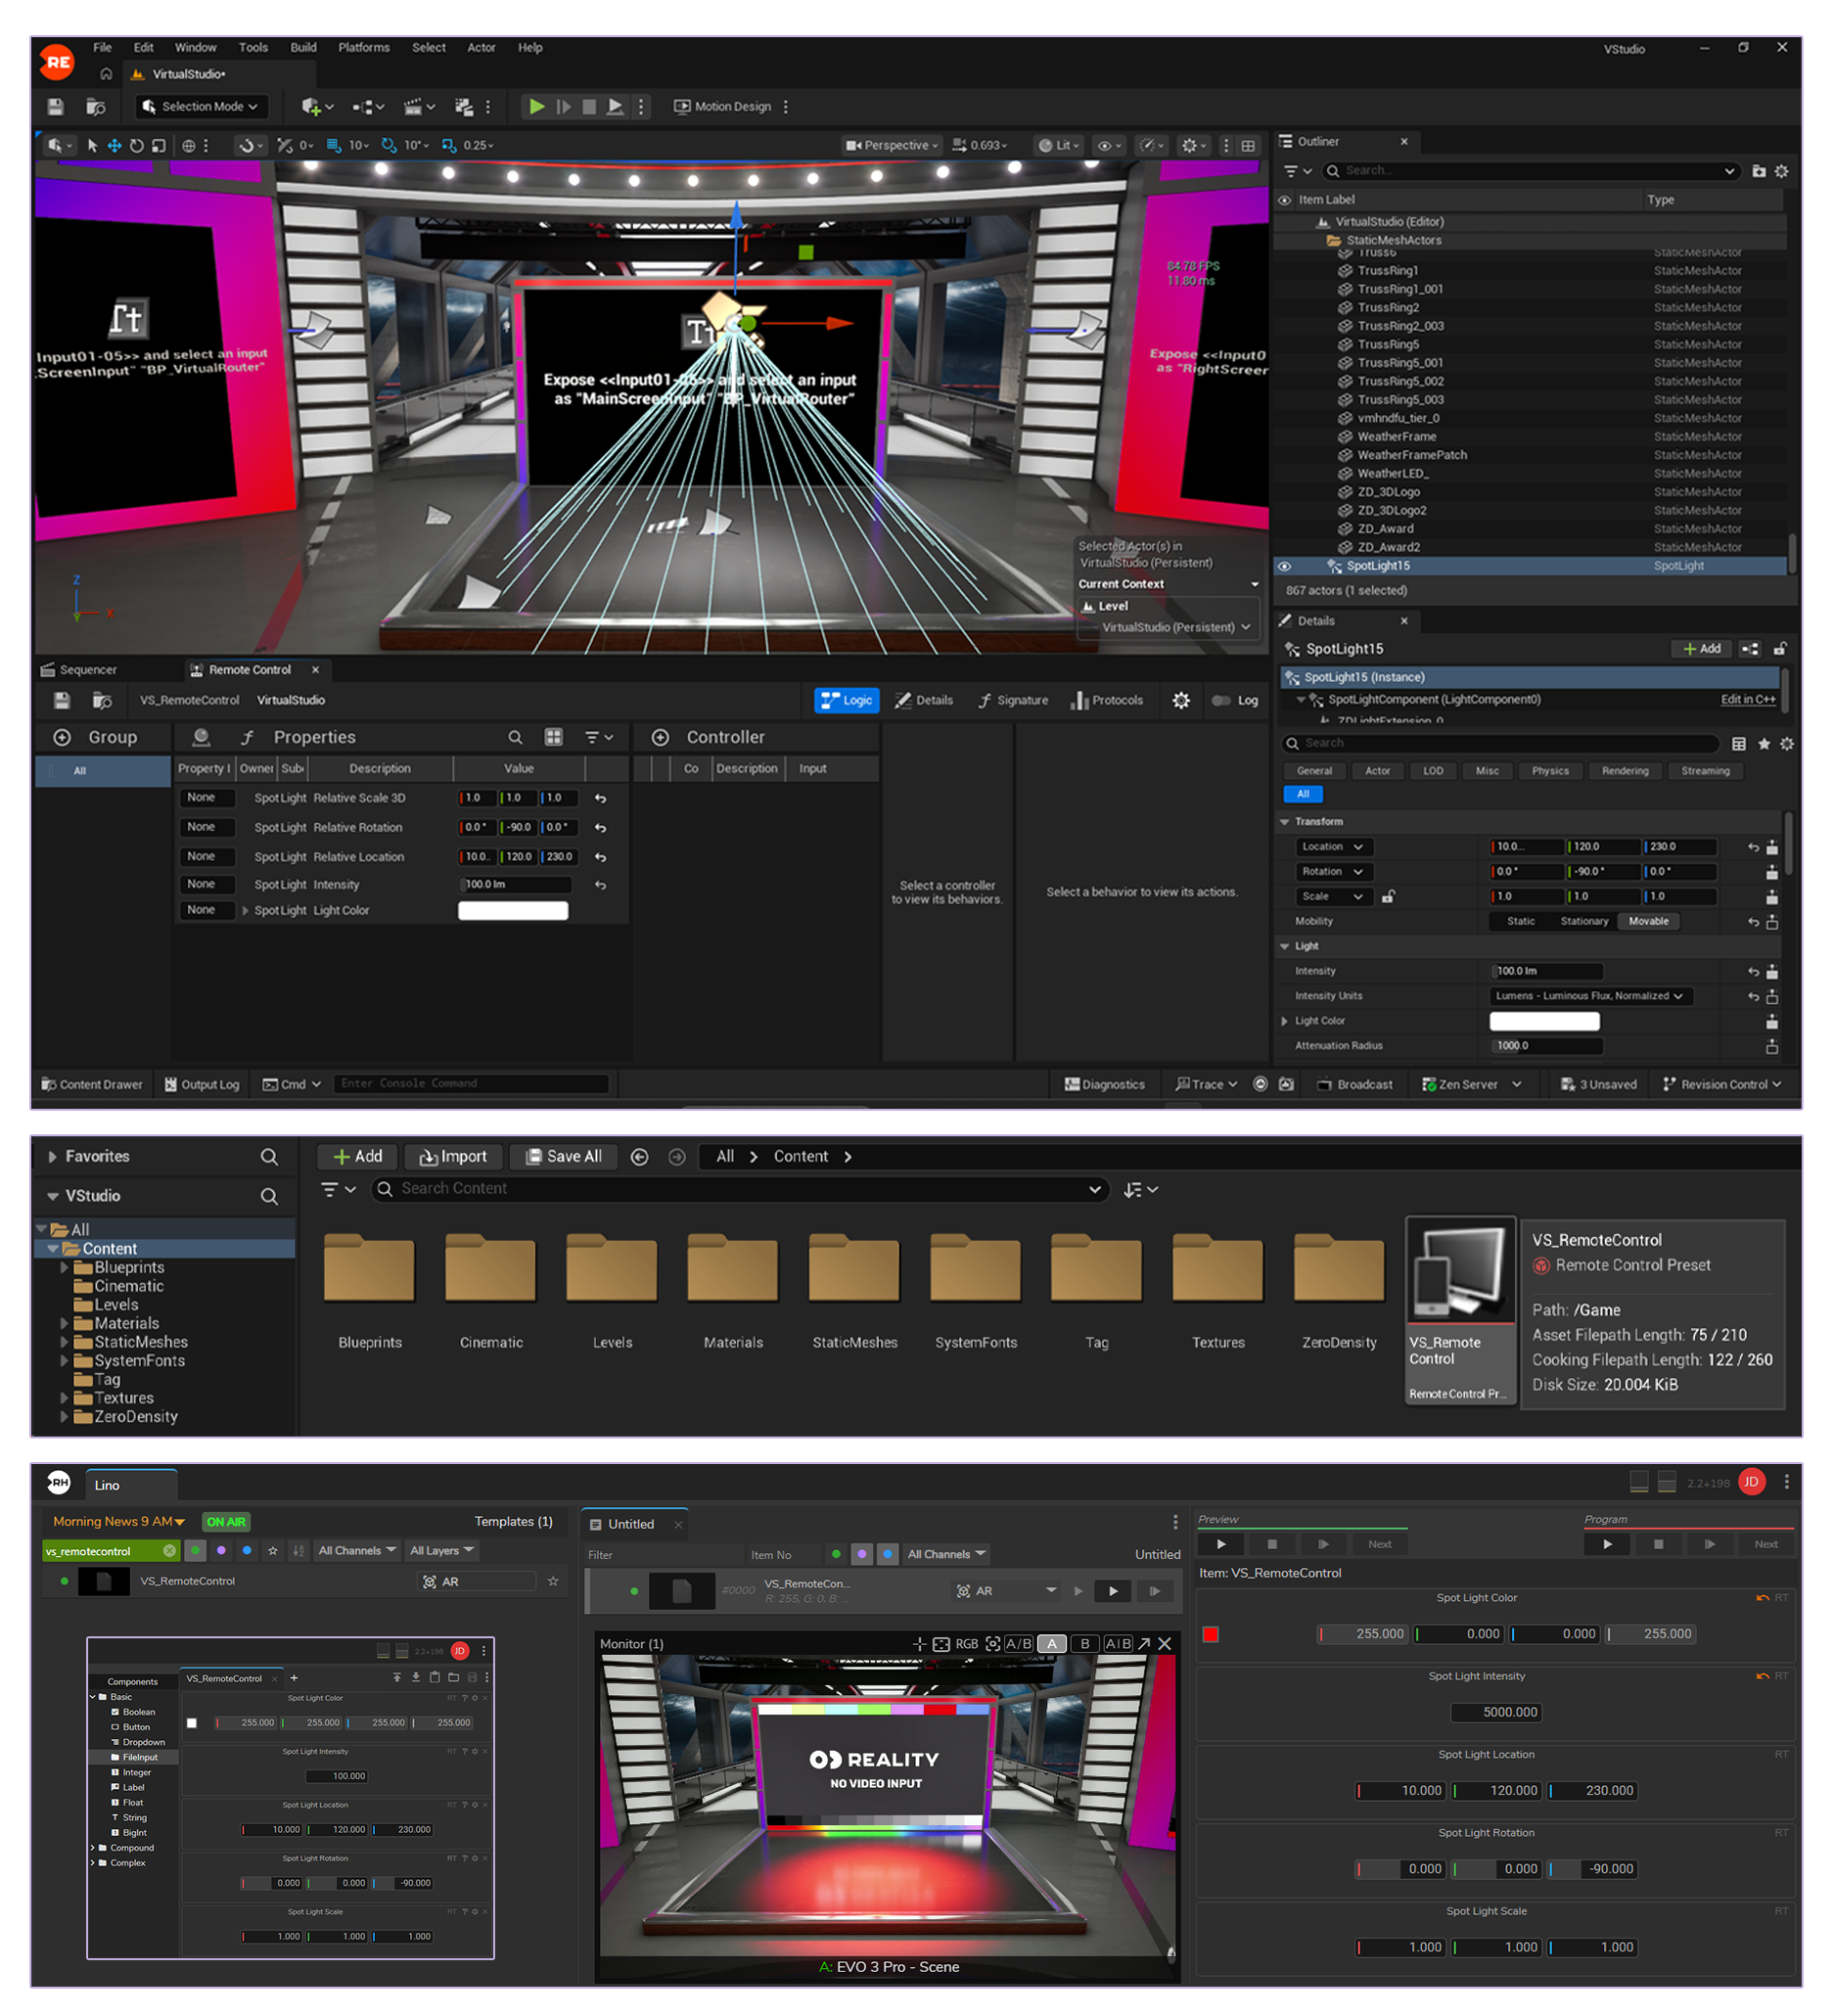
Task: Click the Details panel favorites star
Action: point(1764,743)
